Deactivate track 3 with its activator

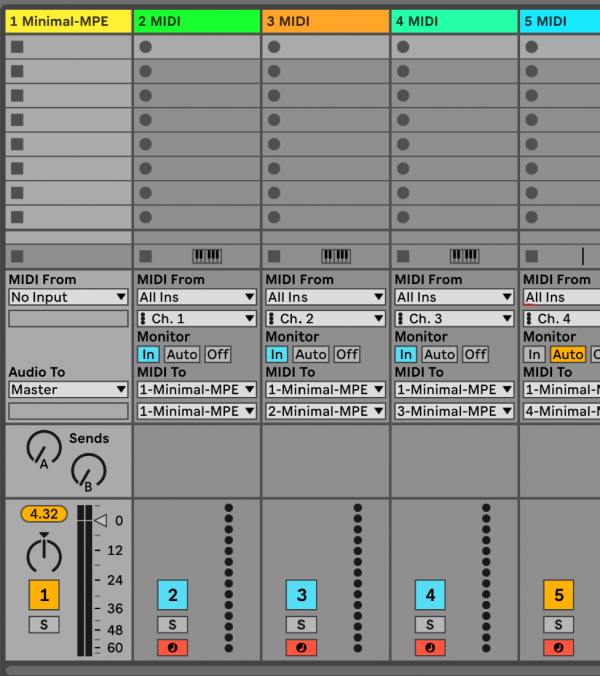point(301,596)
